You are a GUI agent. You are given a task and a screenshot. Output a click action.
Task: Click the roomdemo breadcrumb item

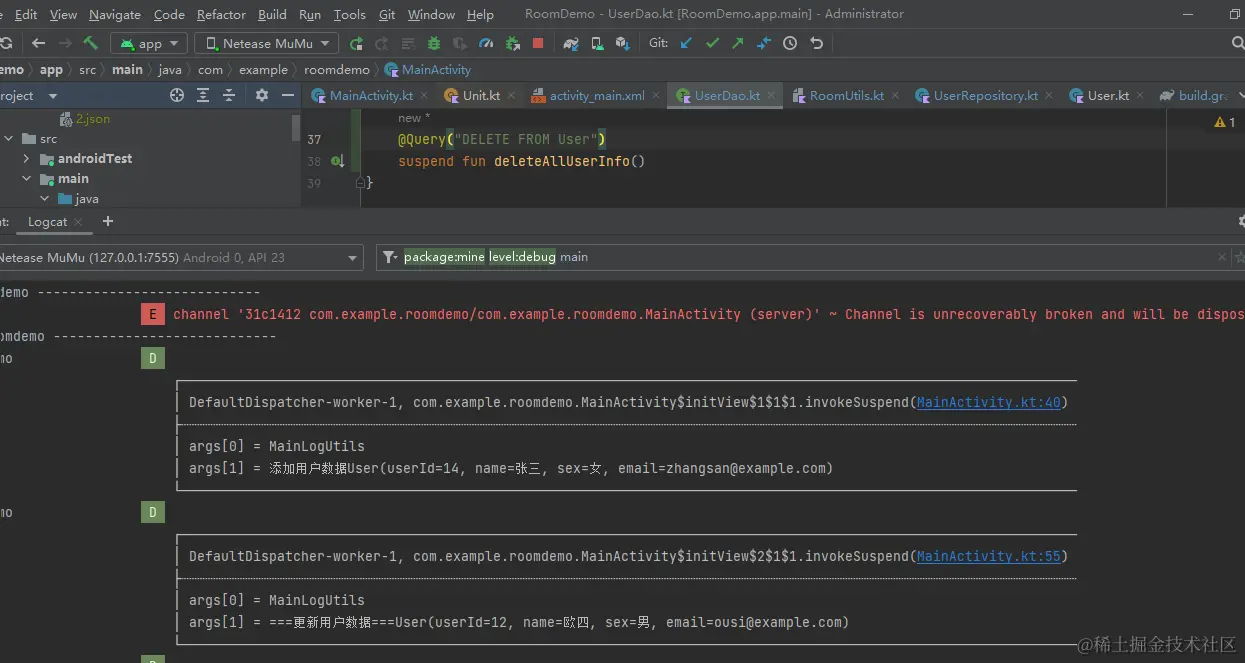pyautogui.click(x=337, y=70)
